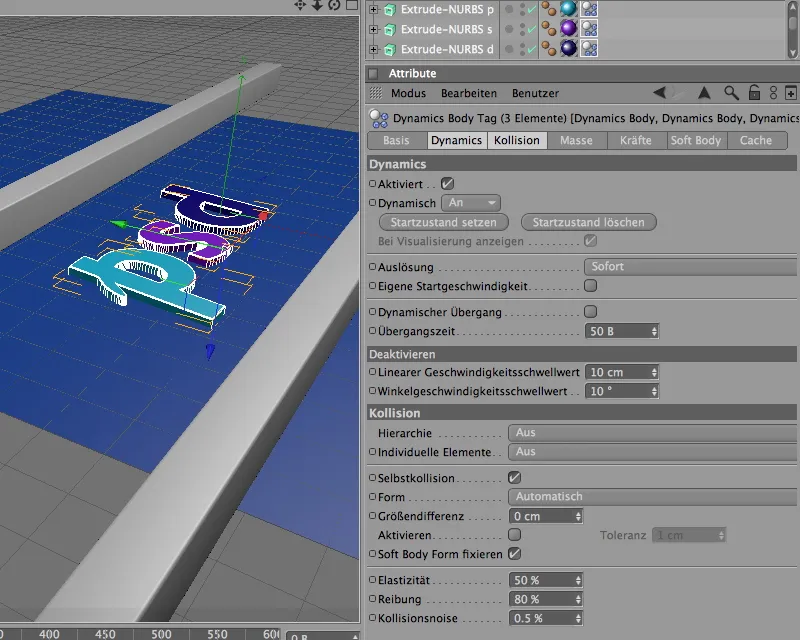Click the dynamics body tag of Extrude-NURBS s

click(590, 29)
